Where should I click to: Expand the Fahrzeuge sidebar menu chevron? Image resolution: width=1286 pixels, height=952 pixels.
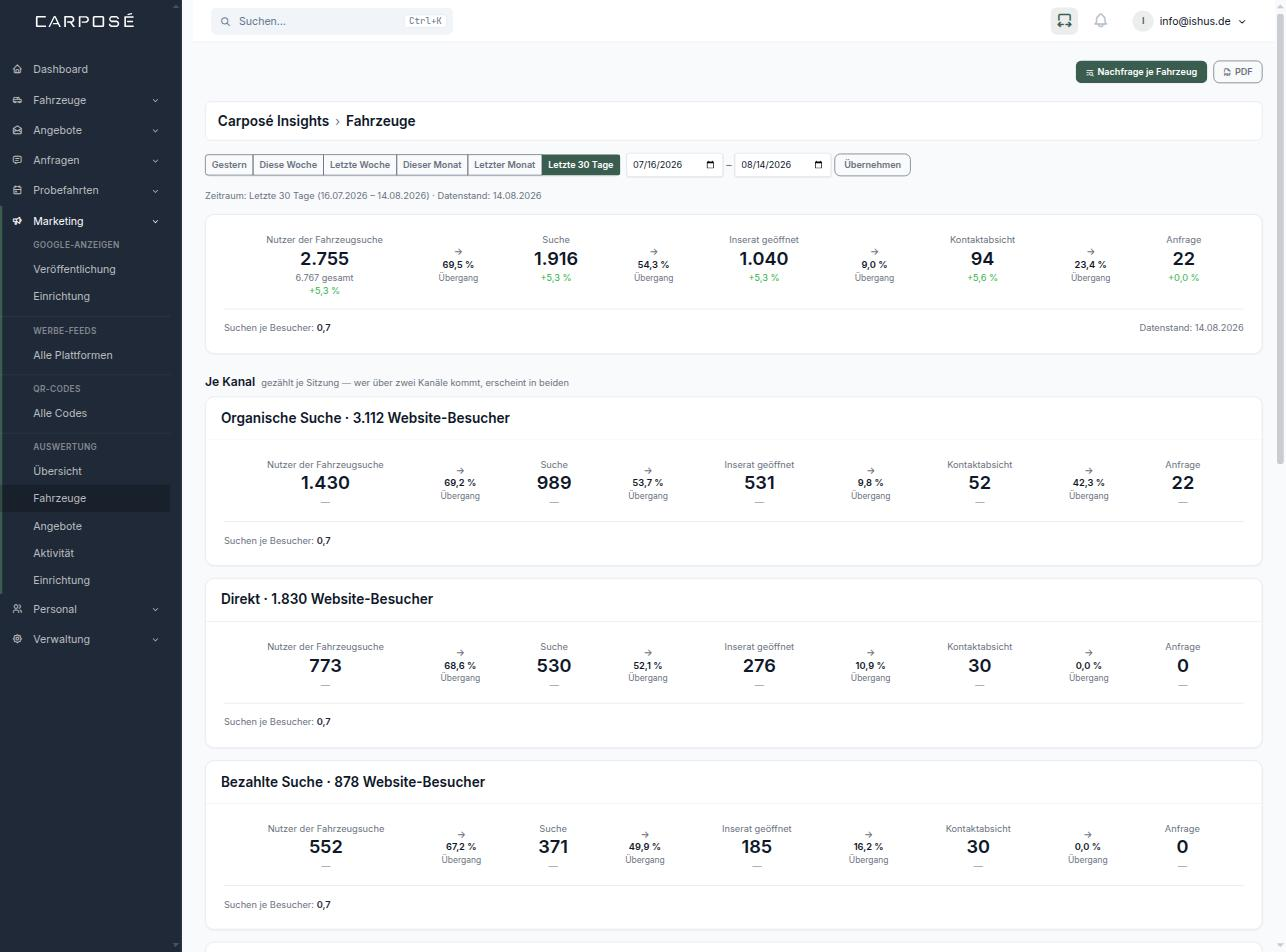tap(155, 100)
